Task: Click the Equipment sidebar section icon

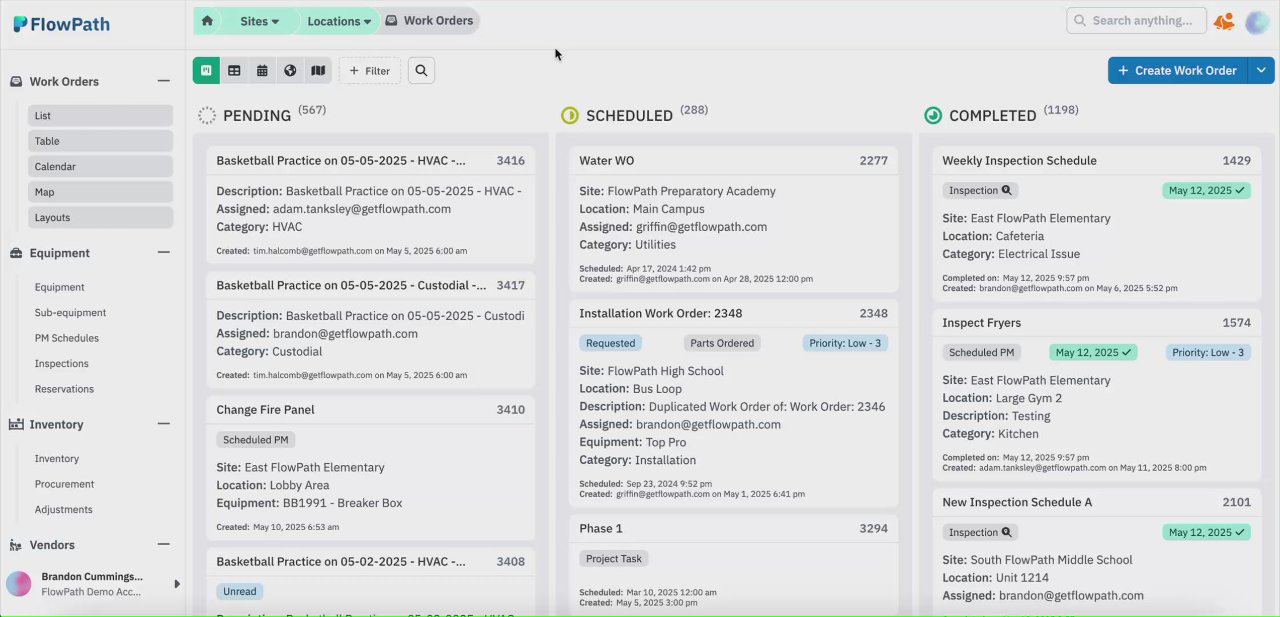Action: (x=16, y=253)
